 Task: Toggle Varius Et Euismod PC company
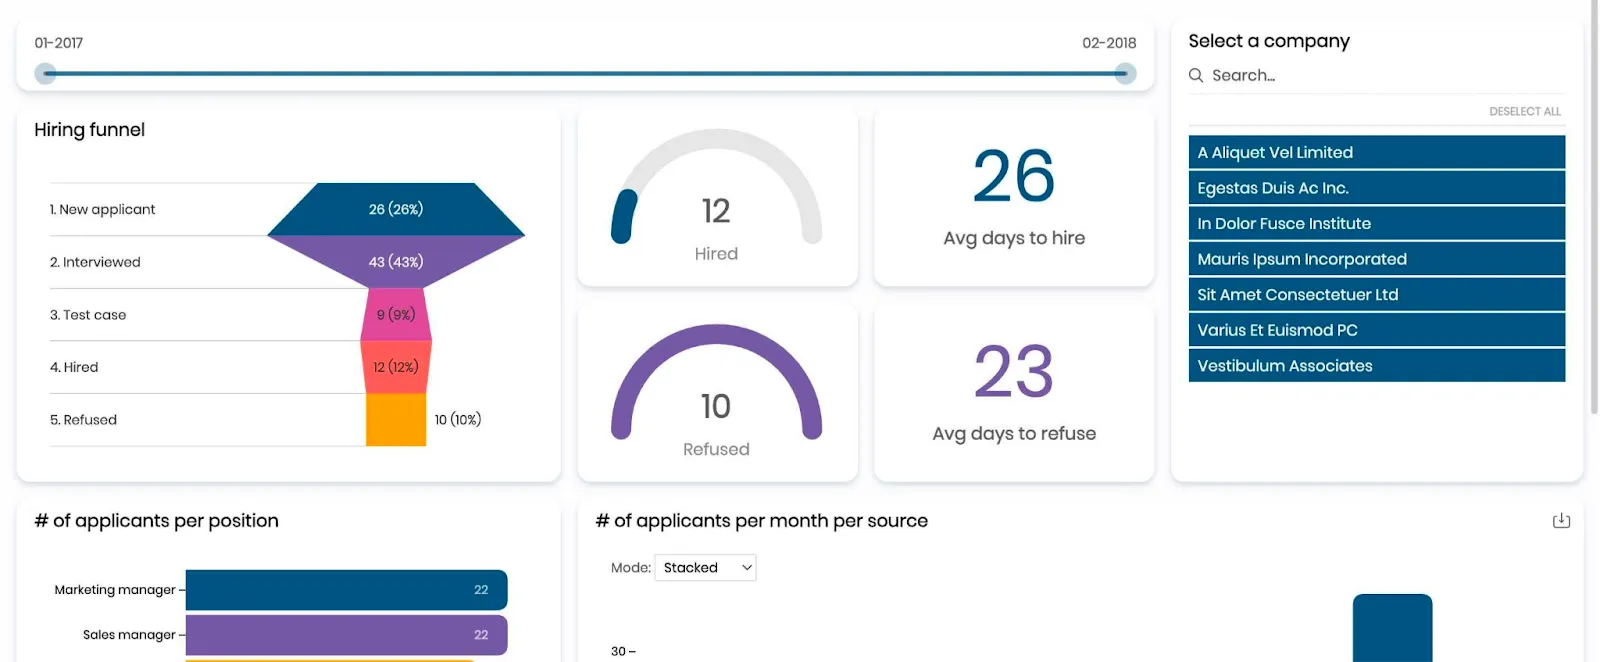tap(1376, 330)
